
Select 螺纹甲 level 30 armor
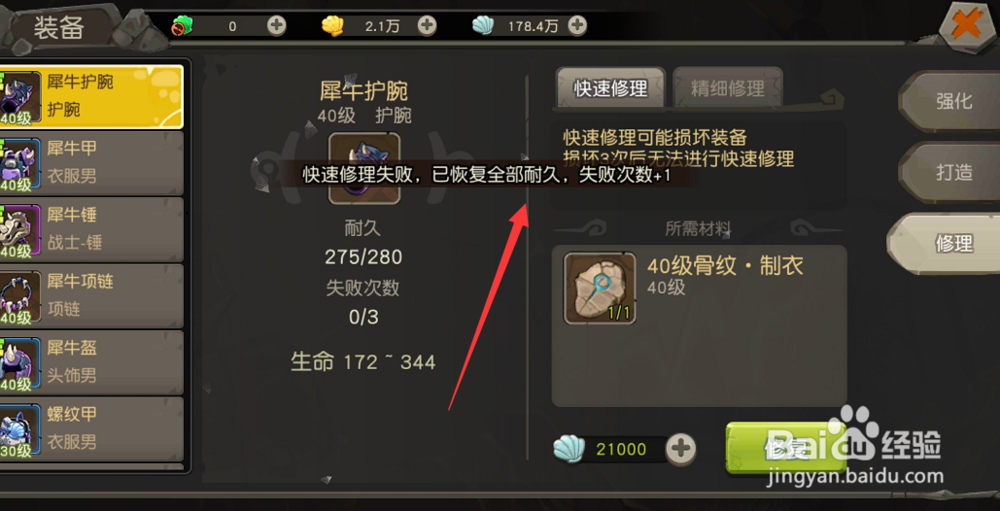point(91,428)
